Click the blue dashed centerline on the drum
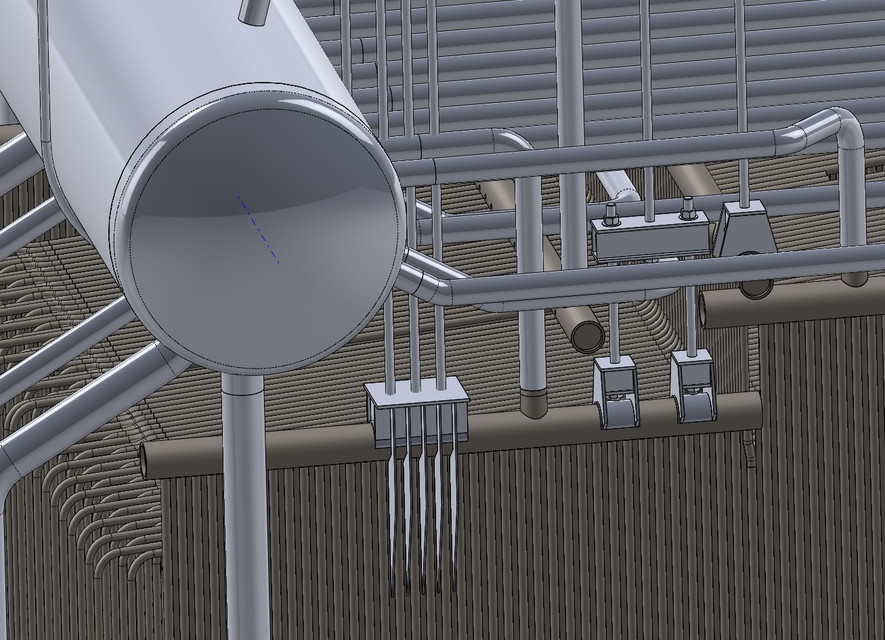Image resolution: width=885 pixels, height=640 pixels. pyautogui.click(x=258, y=230)
